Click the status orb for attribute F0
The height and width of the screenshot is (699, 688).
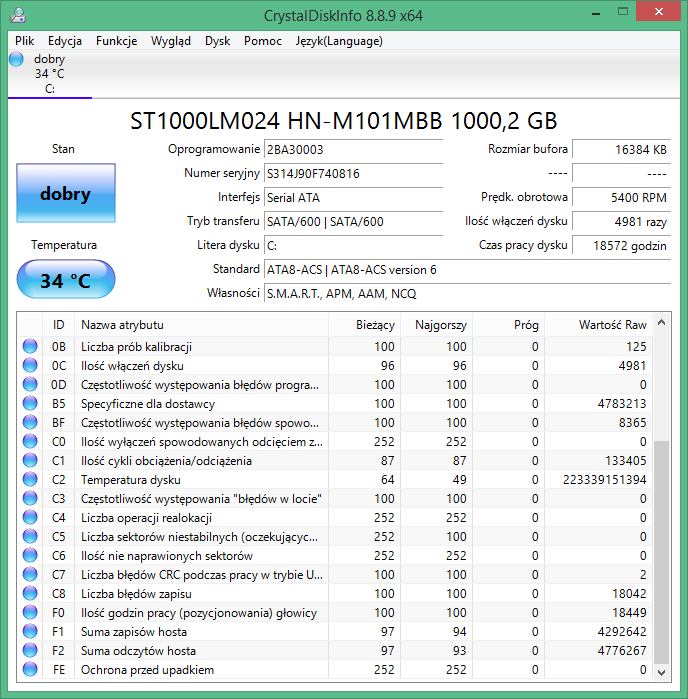[x=30, y=613]
